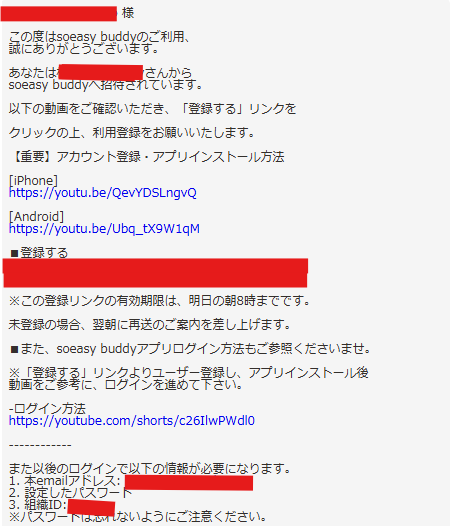450x526 pixels.
Task: Click the redacted organization ID value
Action: [x=91, y=507]
